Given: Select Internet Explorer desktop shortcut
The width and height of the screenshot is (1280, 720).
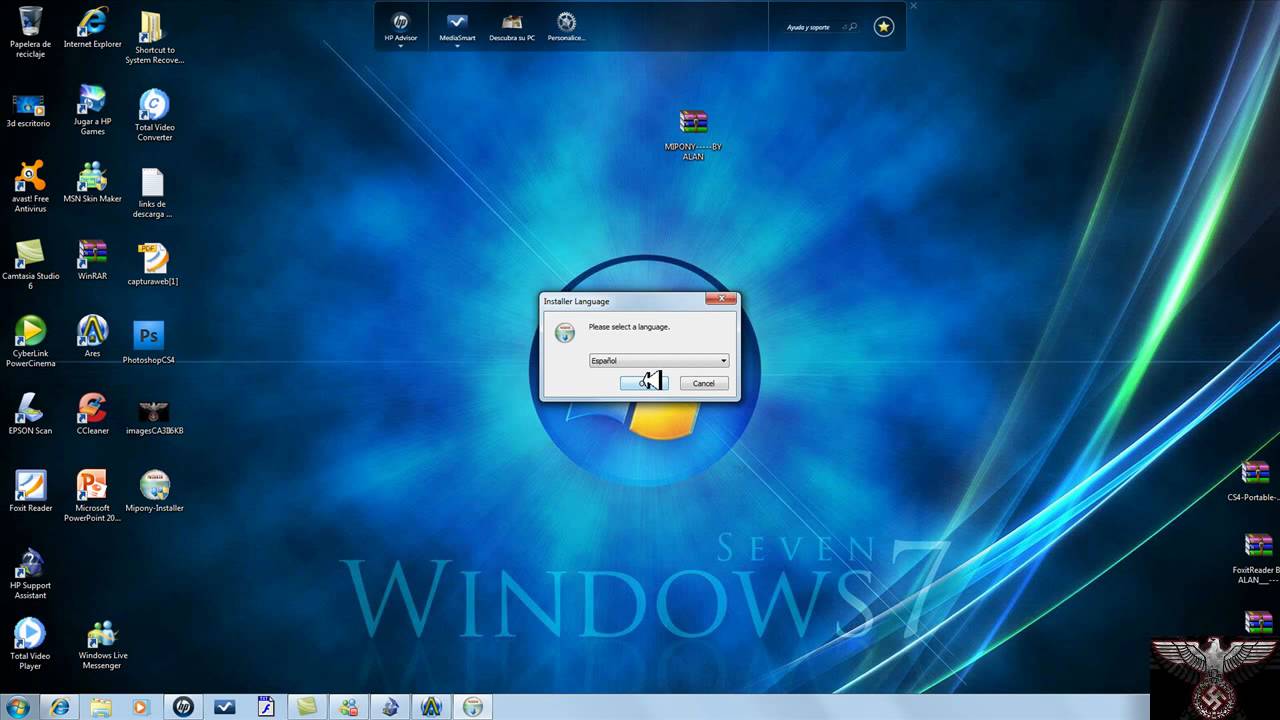Looking at the screenshot, I should point(93,27).
